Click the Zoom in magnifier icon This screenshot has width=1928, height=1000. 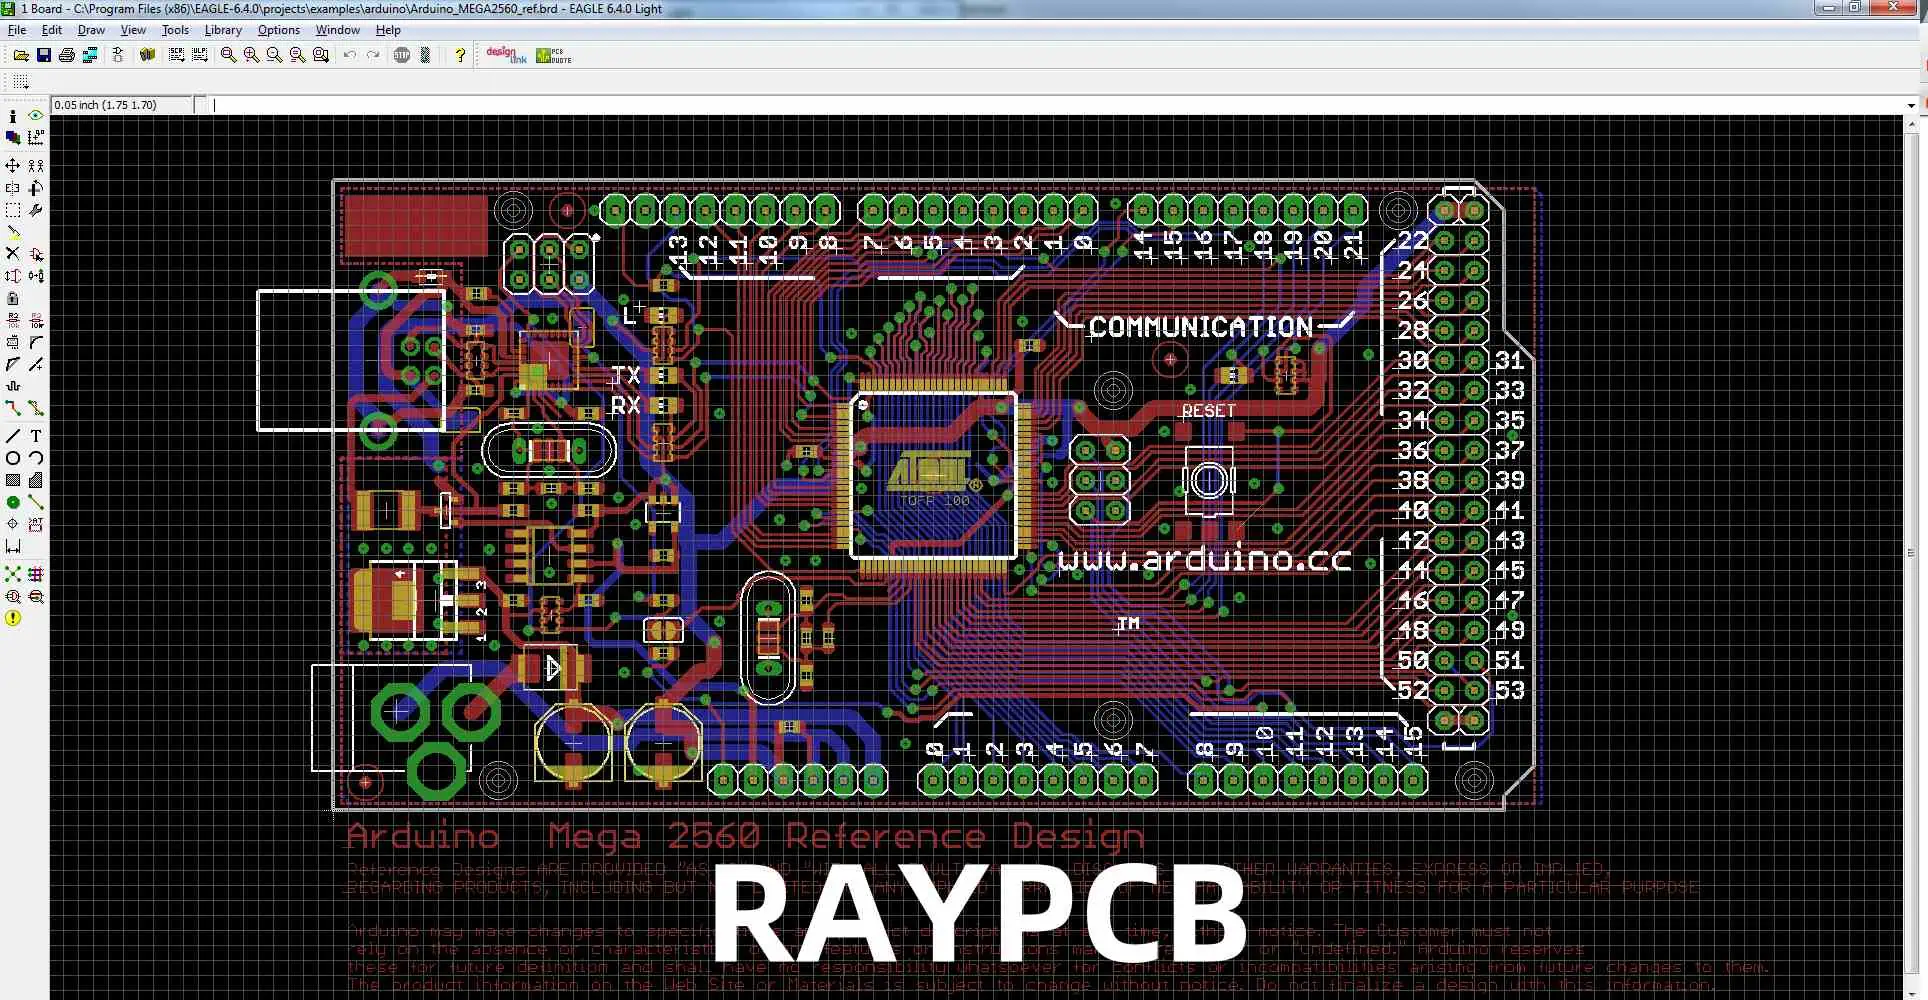click(x=251, y=55)
